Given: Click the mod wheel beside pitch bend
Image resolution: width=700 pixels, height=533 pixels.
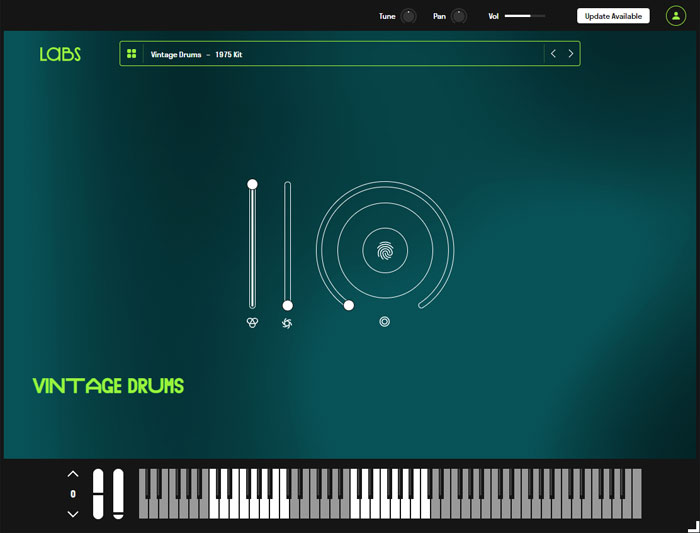Looking at the screenshot, I should click(x=118, y=494).
